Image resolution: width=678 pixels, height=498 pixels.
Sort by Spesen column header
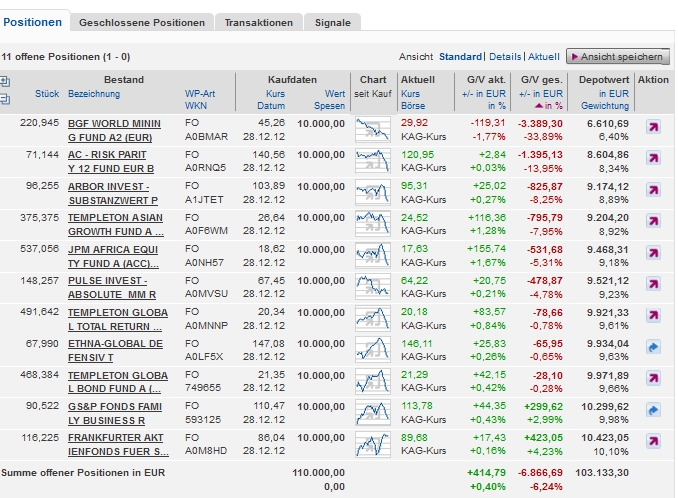329,106
